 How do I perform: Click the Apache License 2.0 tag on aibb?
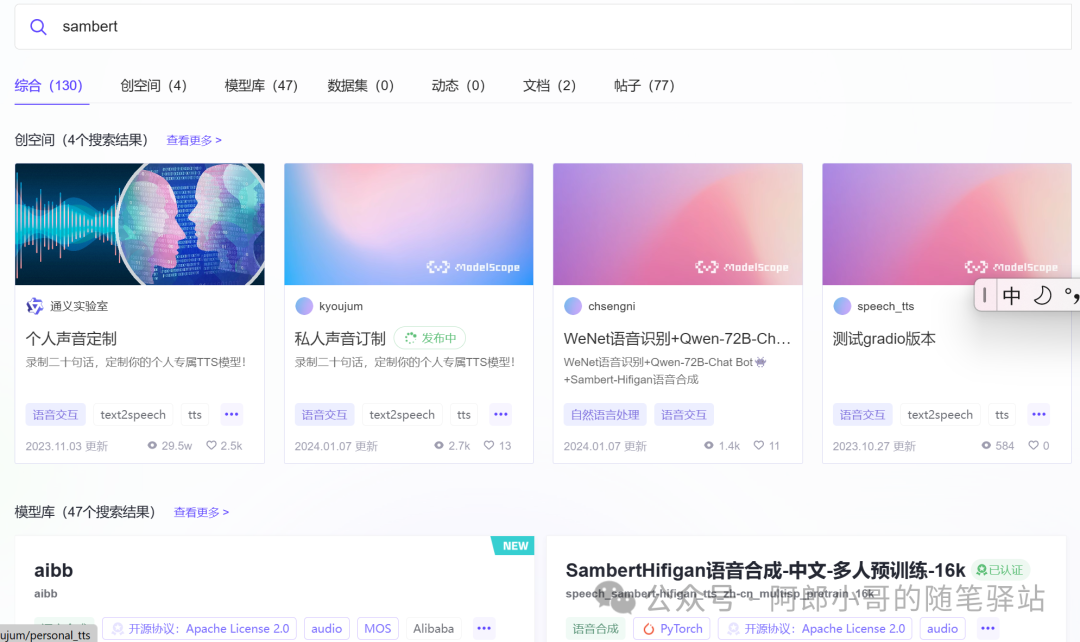(x=200, y=628)
